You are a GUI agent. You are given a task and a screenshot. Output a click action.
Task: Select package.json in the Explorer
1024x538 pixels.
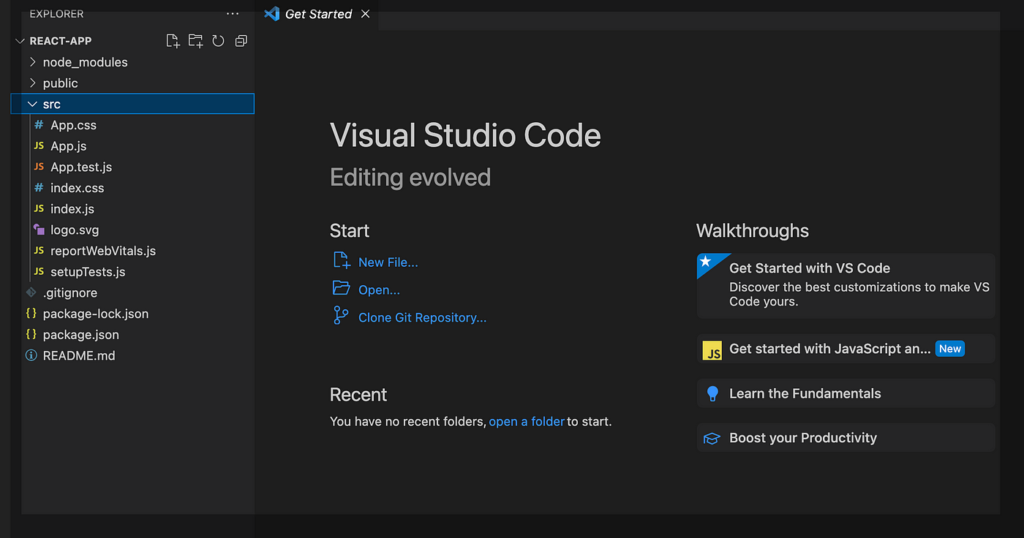pos(80,335)
